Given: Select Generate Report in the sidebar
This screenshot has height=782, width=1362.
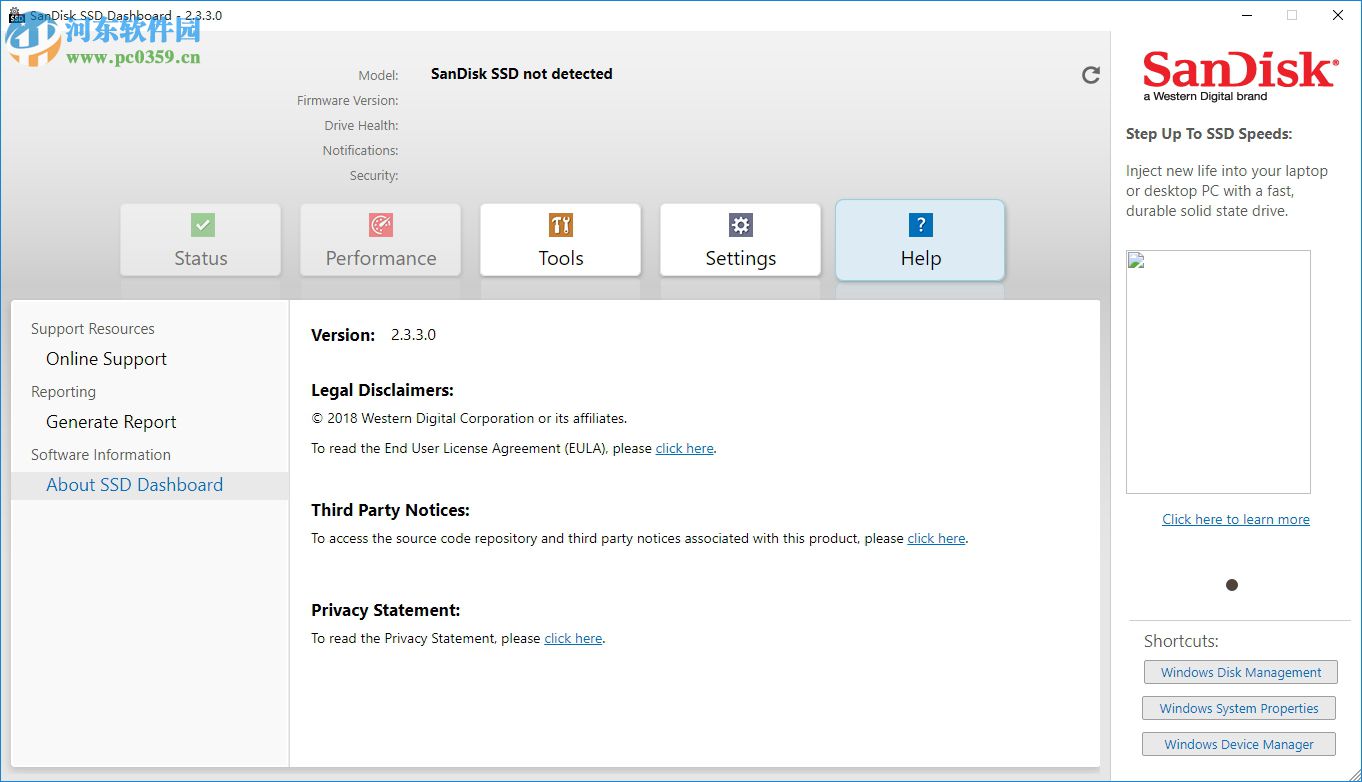Looking at the screenshot, I should 111,422.
